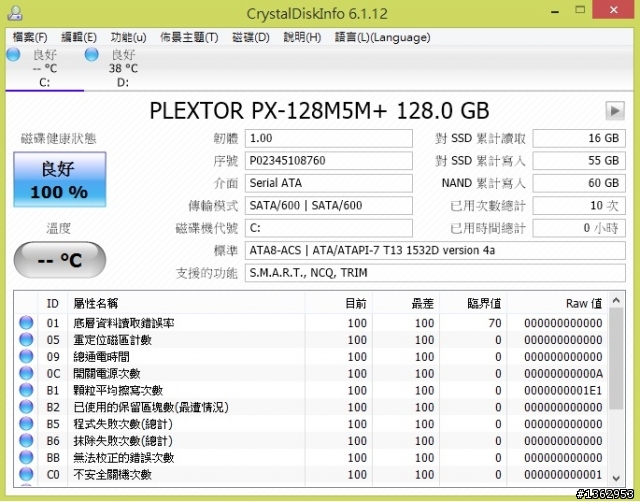Screen dimensions: 640x502
Task: Click the 介面 field showing Serial ATA
Action: click(x=329, y=183)
